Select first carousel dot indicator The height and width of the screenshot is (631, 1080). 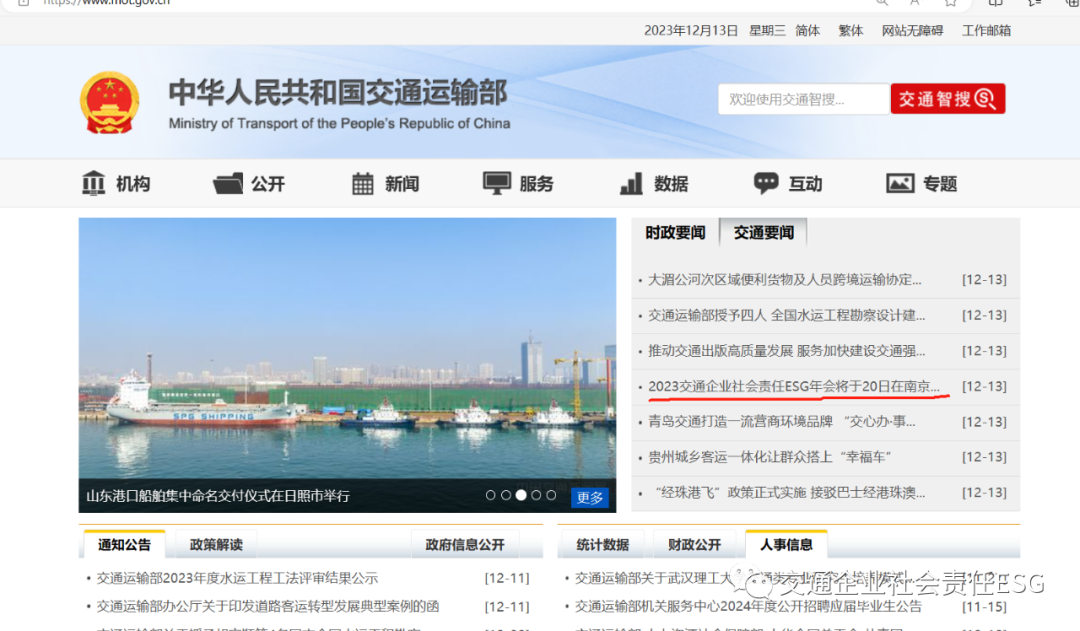(x=490, y=495)
